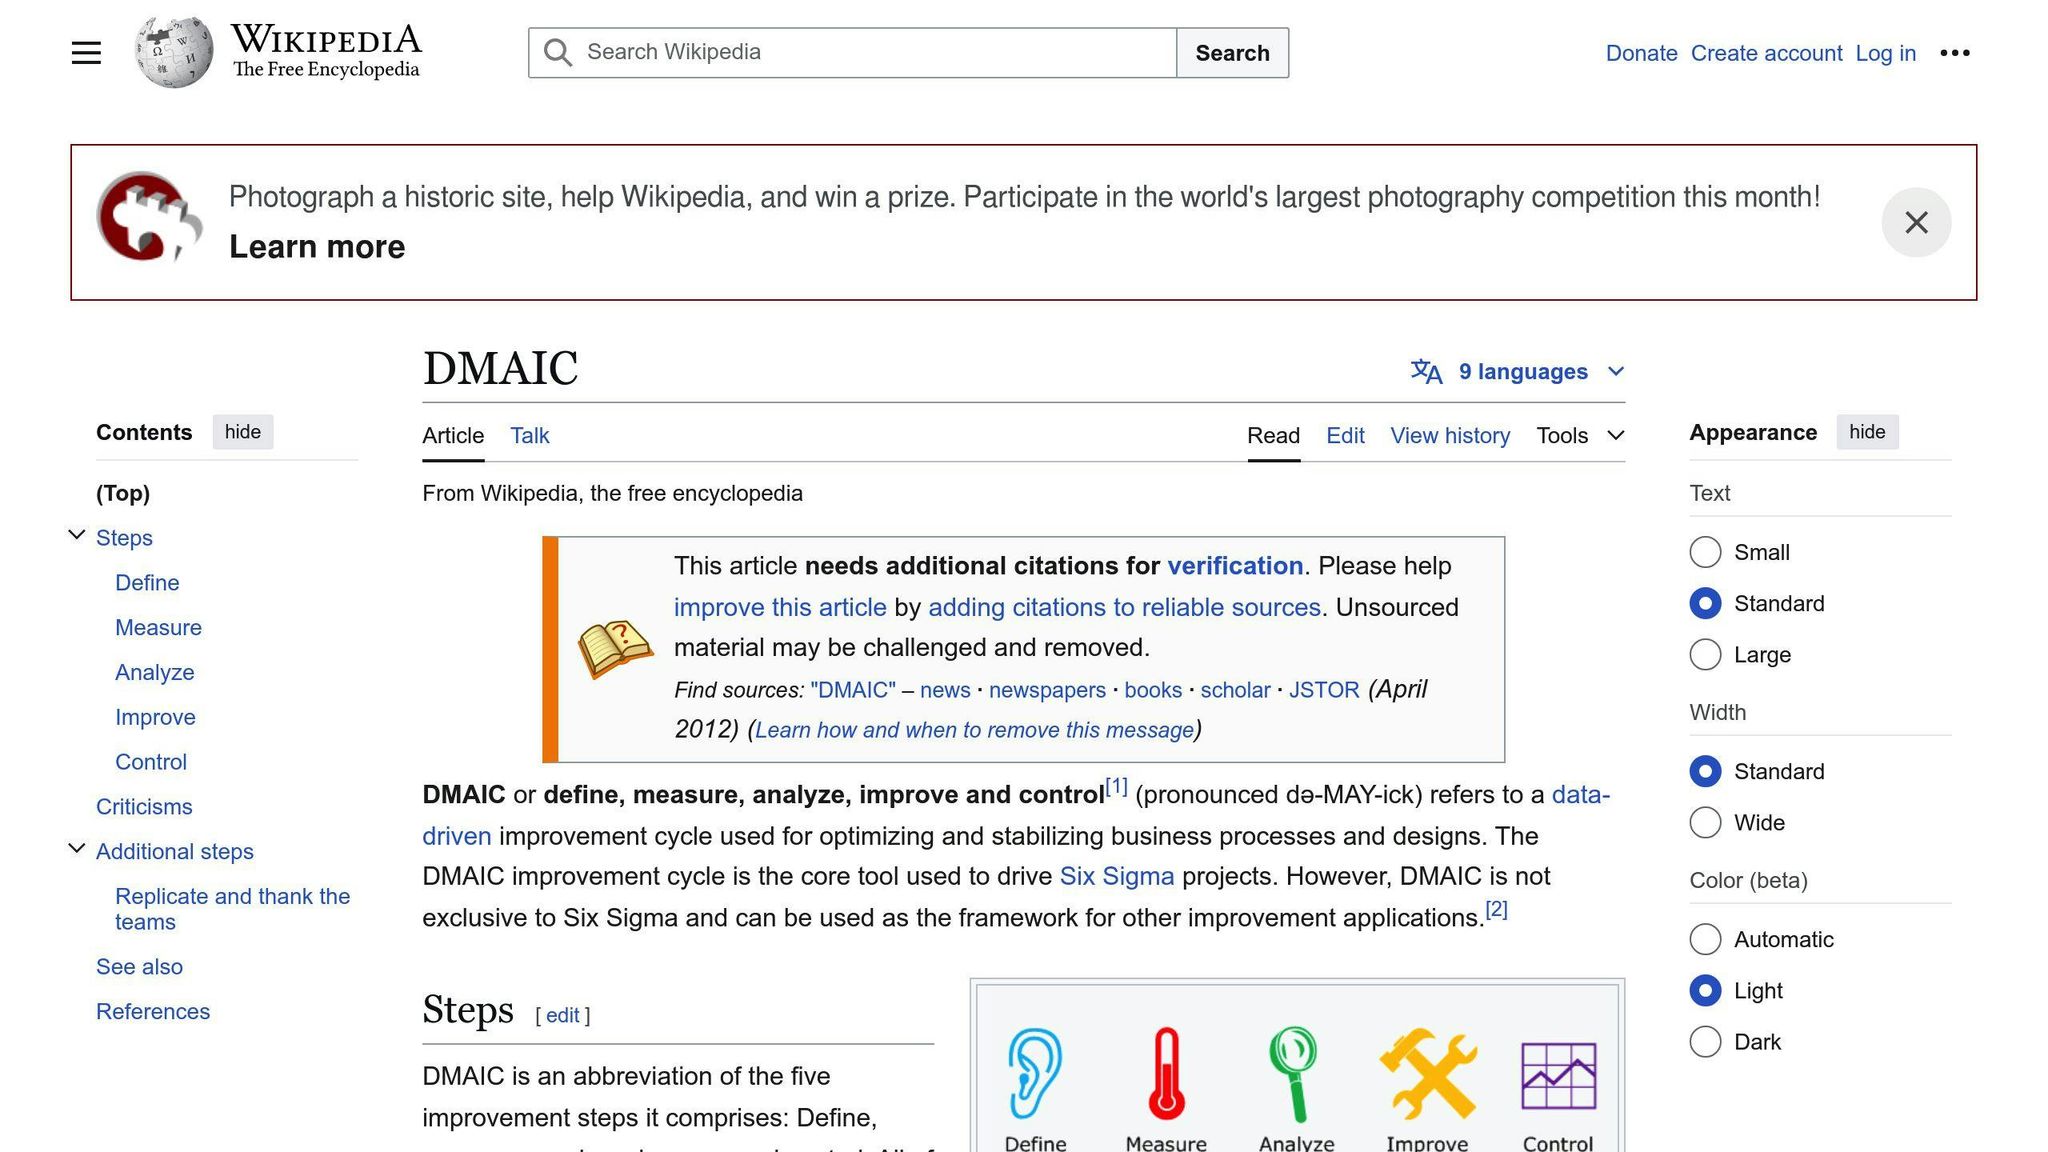Jump to See also in contents
Viewport: 2048px width, 1152px height.
(x=139, y=967)
